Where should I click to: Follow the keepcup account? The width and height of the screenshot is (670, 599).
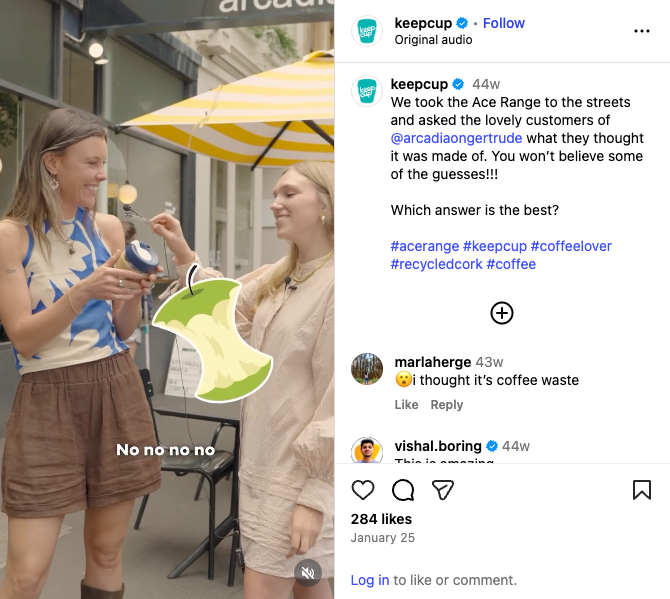click(504, 23)
